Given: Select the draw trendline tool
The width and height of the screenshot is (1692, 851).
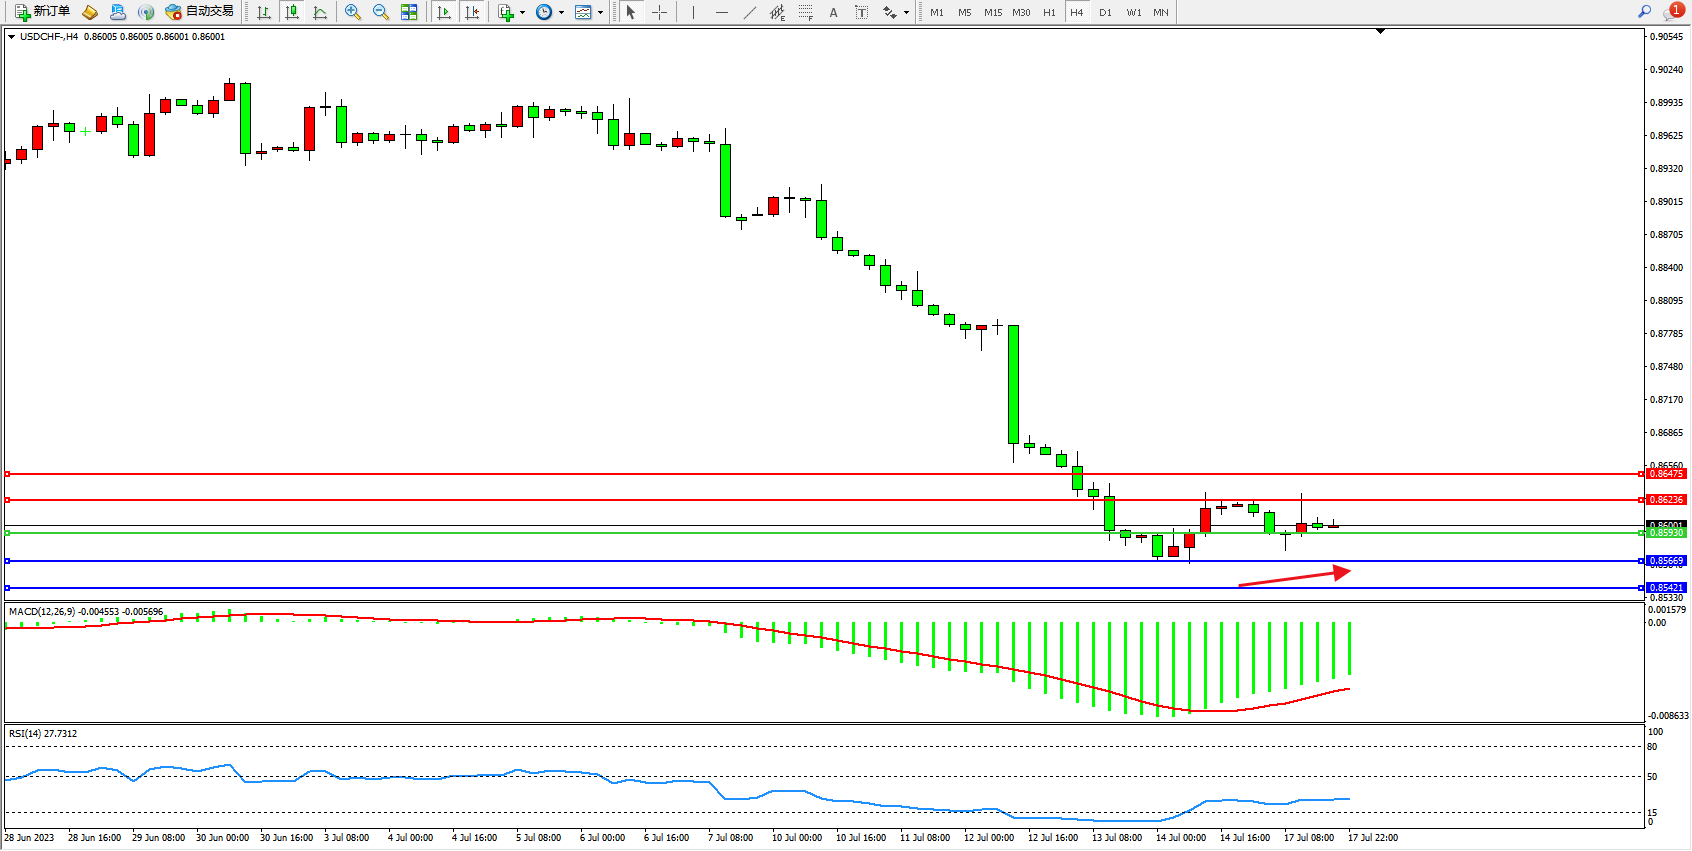Looking at the screenshot, I should pos(750,12).
